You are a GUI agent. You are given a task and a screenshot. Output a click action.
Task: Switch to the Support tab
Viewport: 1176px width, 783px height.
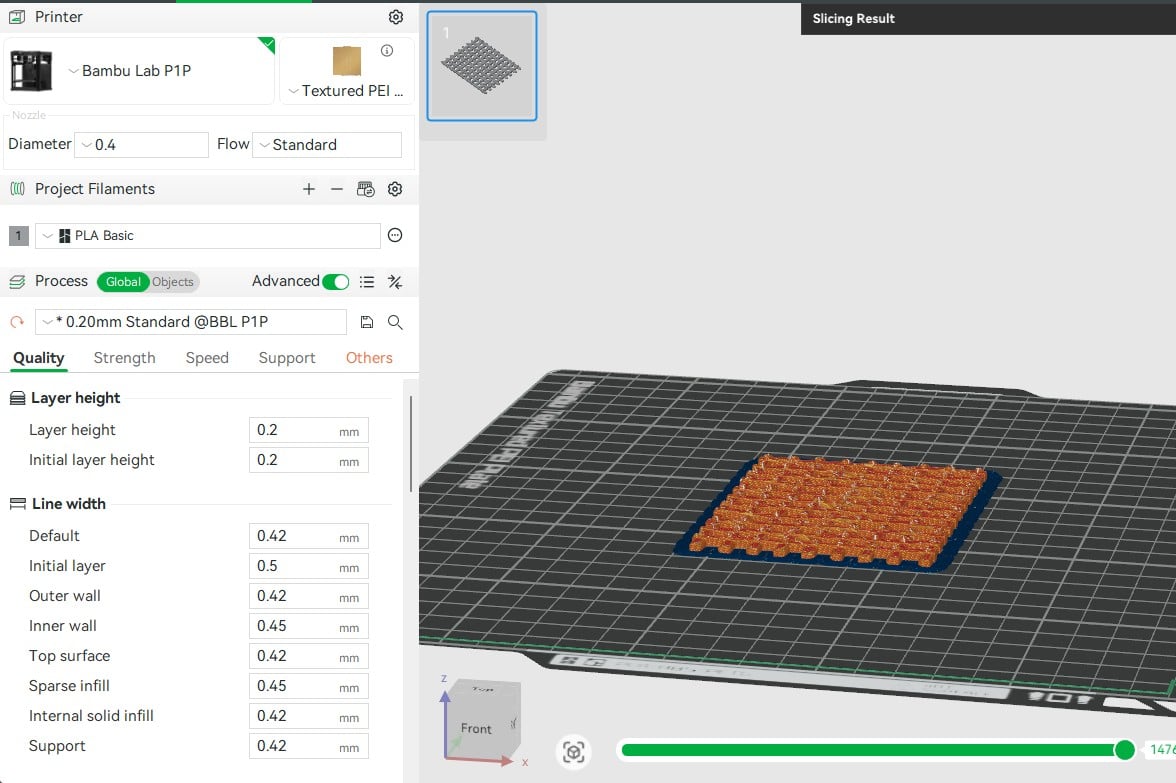287,358
